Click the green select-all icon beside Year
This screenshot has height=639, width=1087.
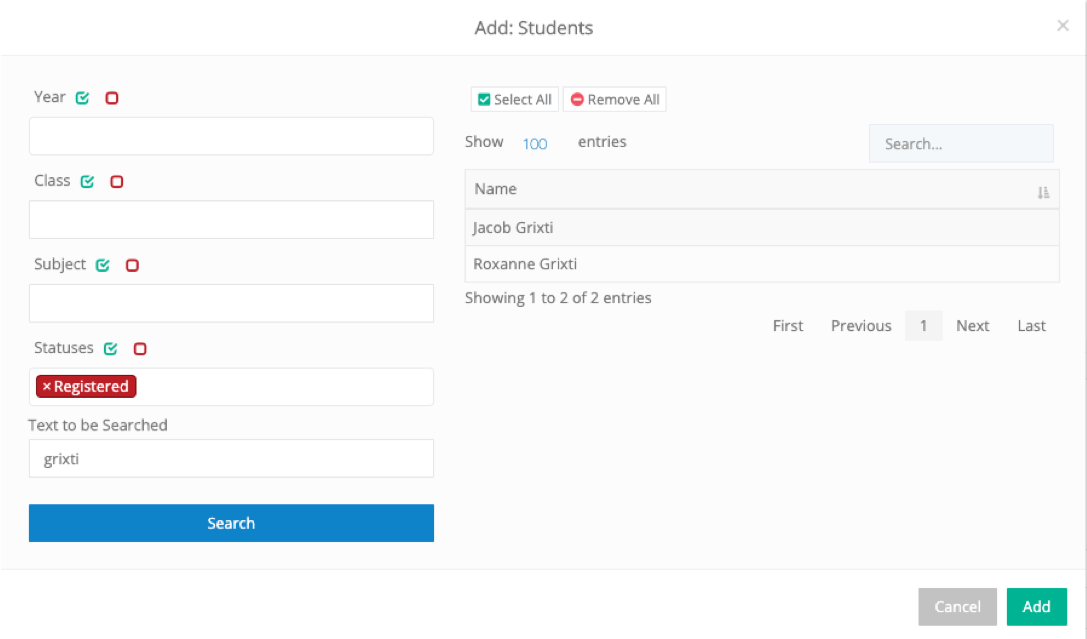point(82,97)
